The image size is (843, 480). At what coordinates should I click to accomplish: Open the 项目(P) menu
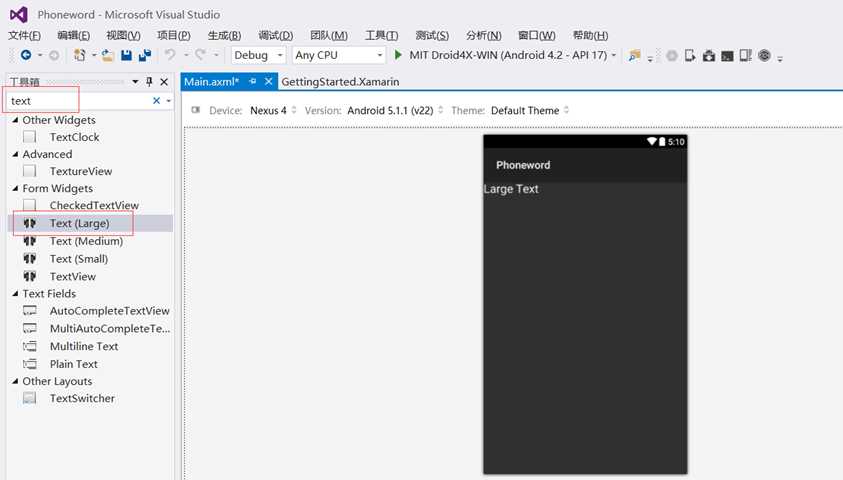point(174,35)
